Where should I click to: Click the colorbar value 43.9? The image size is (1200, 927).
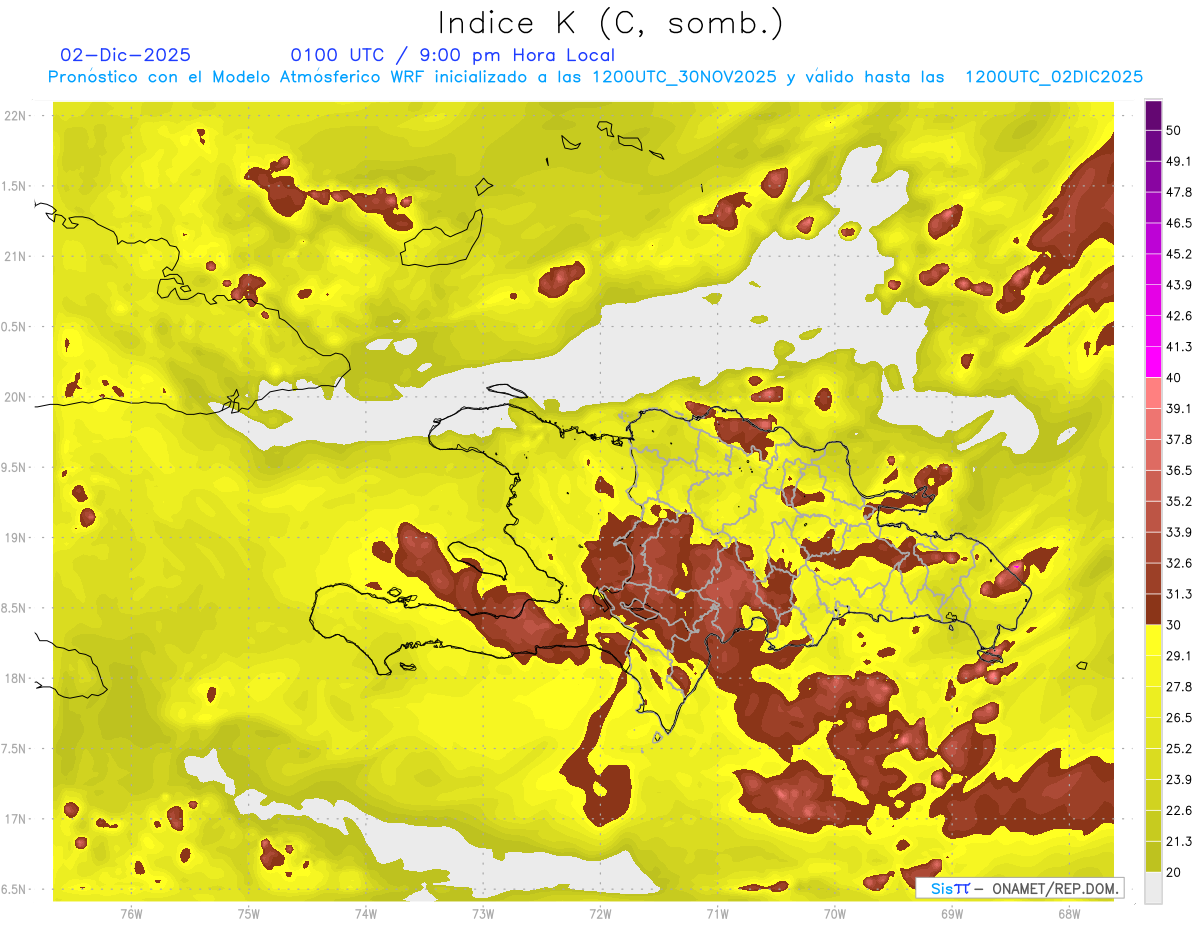pos(1179,285)
